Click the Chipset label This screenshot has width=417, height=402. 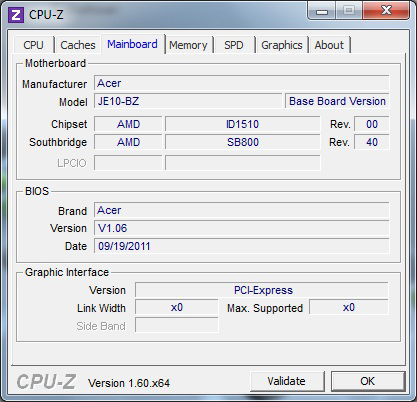pyautogui.click(x=69, y=124)
